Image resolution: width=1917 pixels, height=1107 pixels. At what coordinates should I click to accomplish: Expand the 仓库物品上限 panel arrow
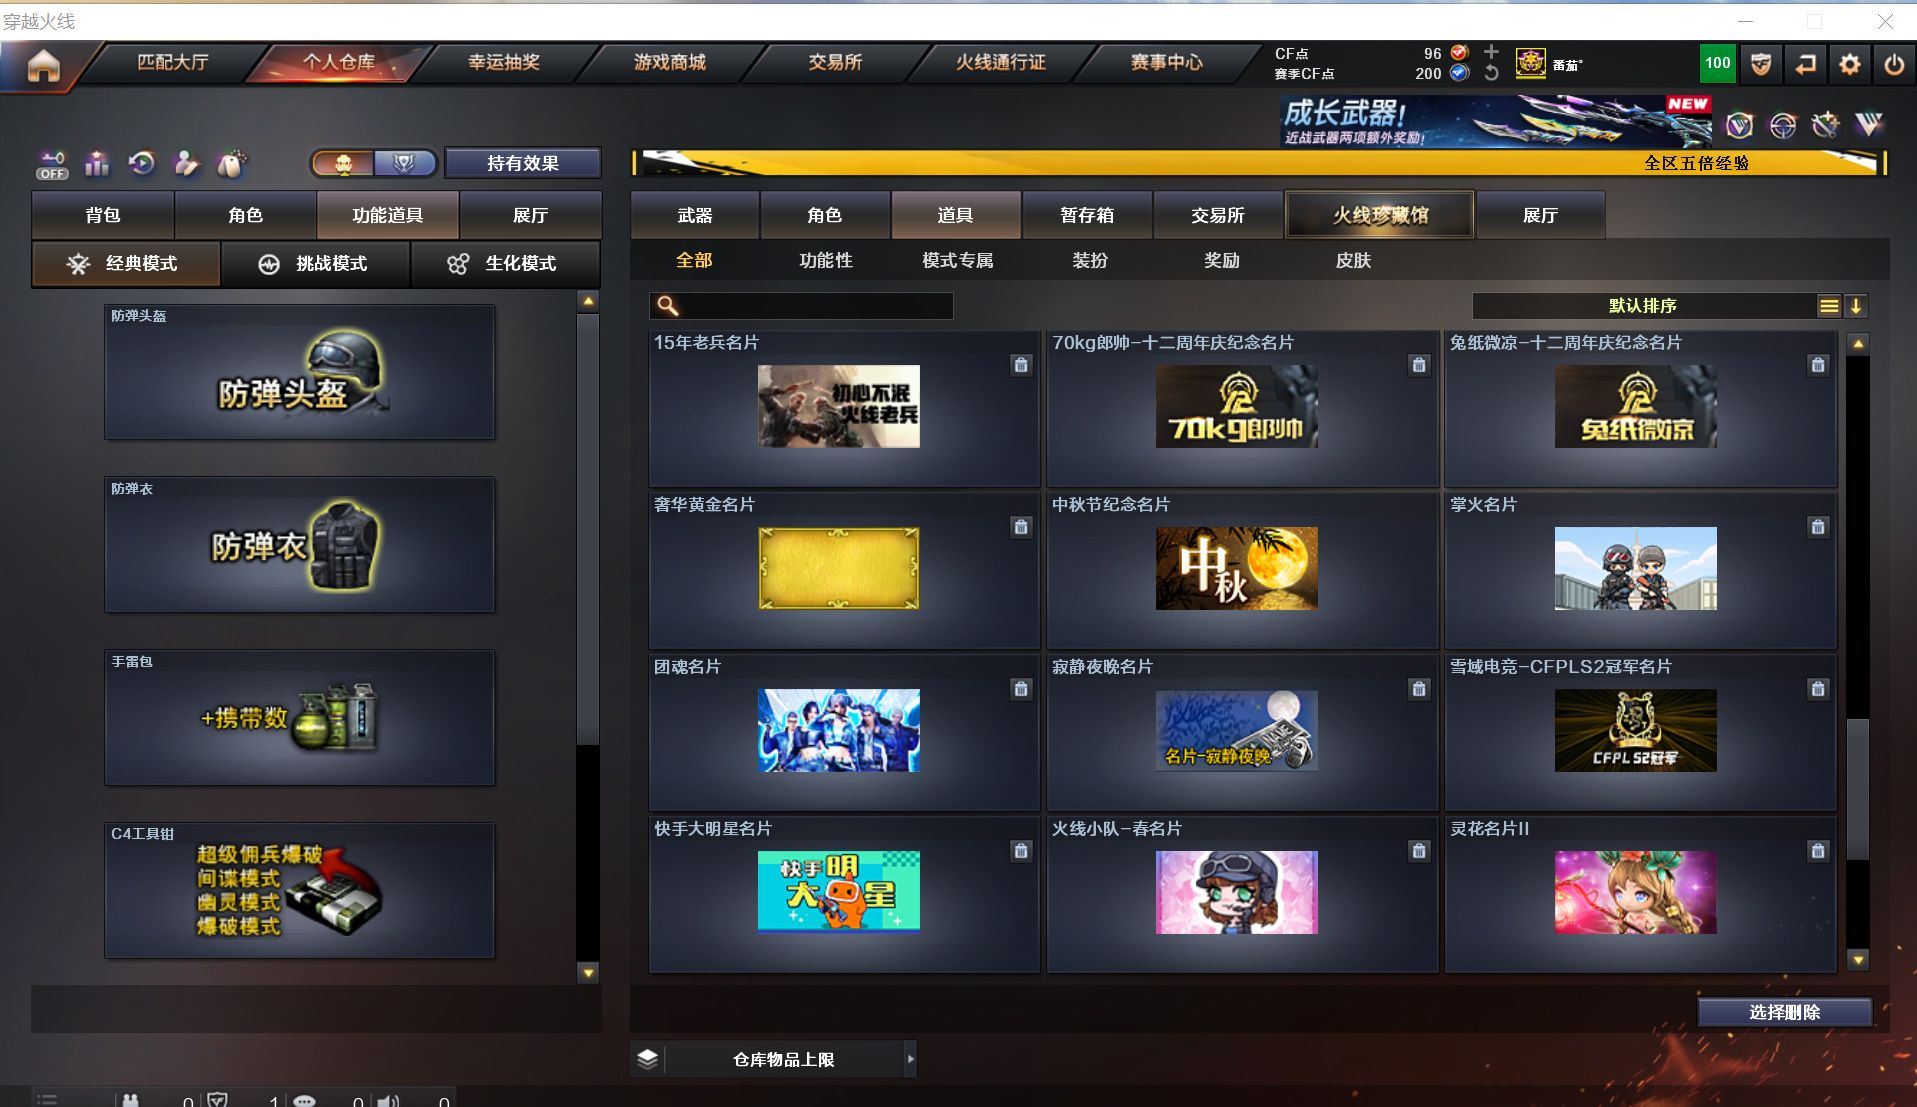pyautogui.click(x=909, y=1059)
